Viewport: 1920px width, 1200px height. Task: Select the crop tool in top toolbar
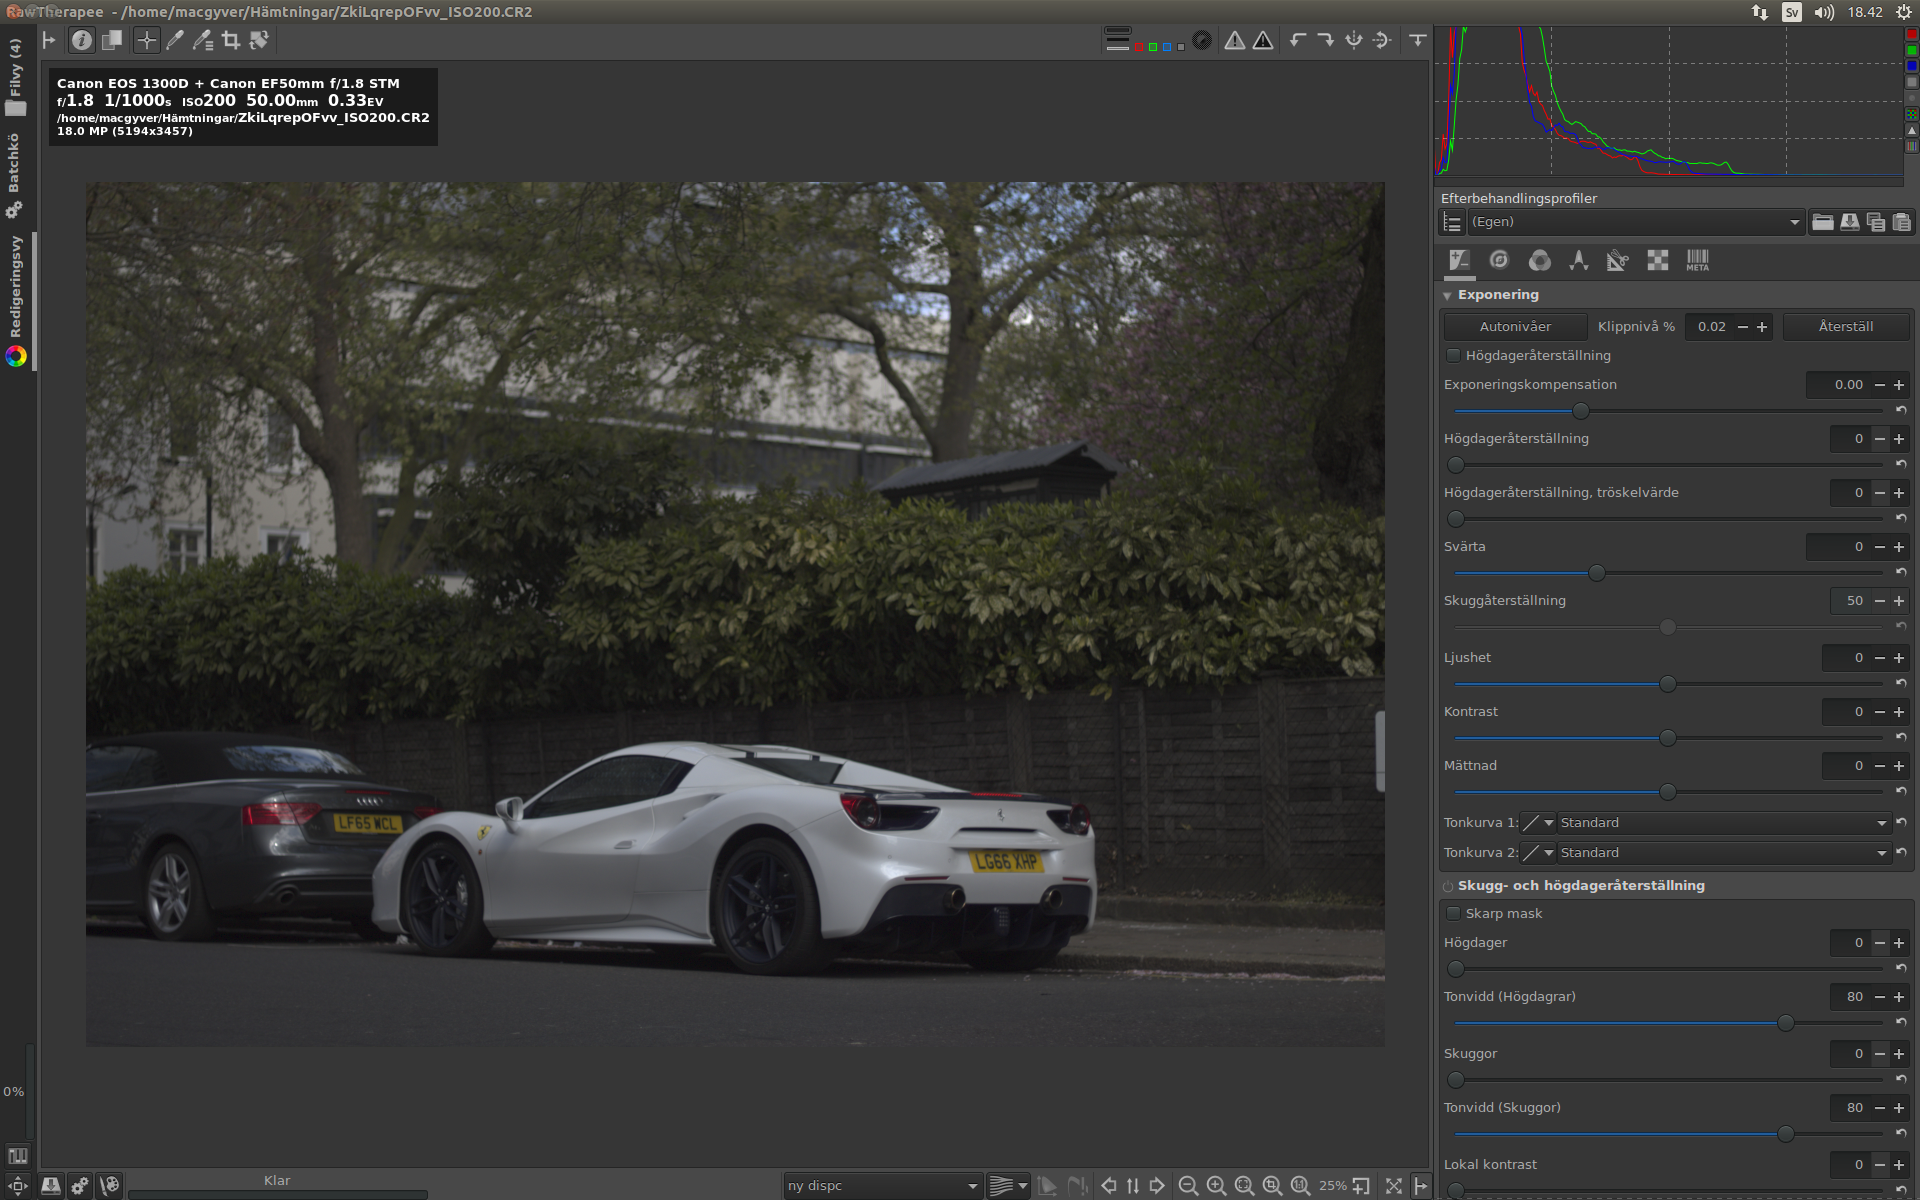click(x=231, y=40)
